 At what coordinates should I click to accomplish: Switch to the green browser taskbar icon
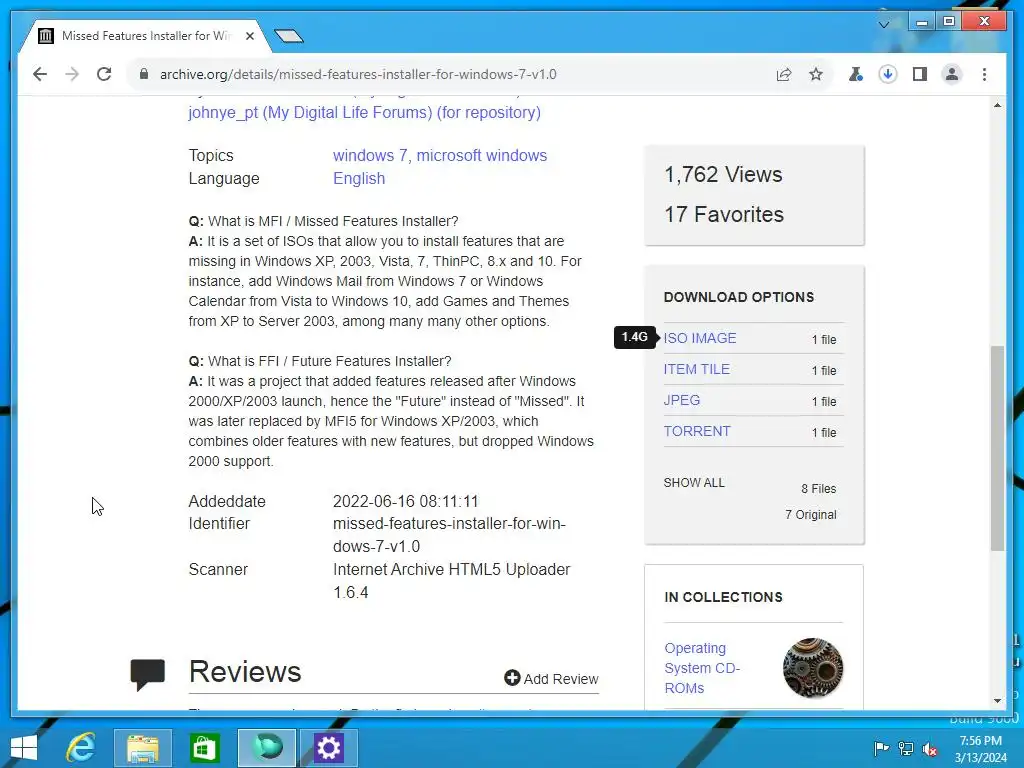[x=266, y=748]
